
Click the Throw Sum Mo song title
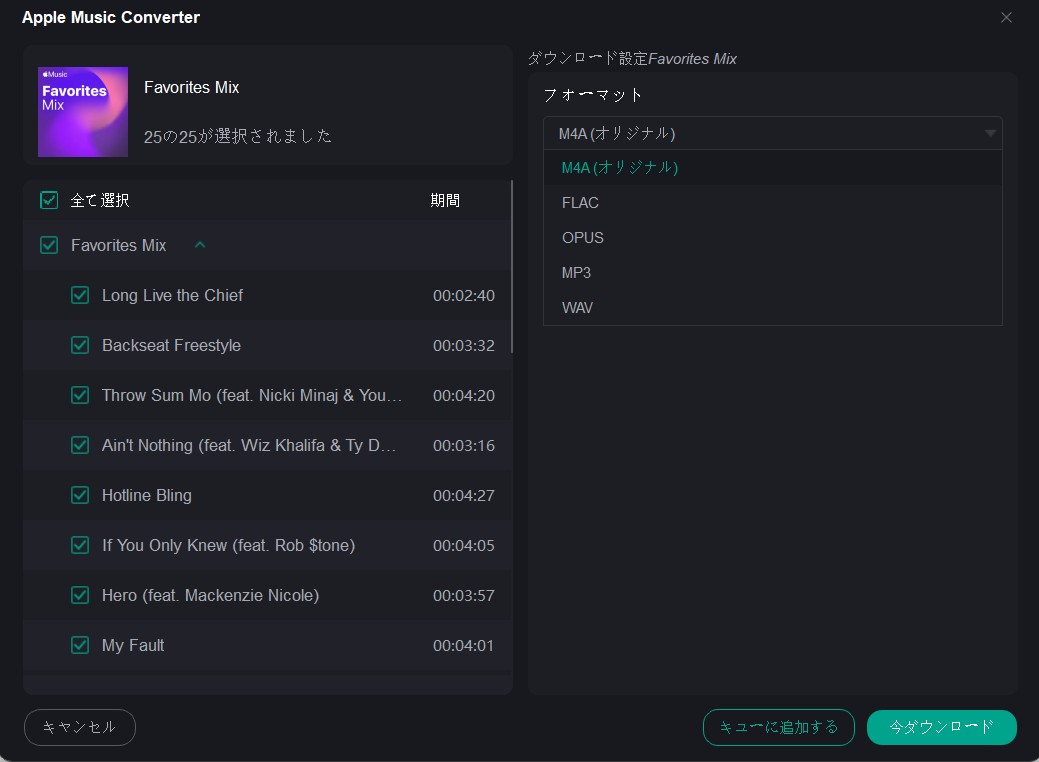[252, 396]
